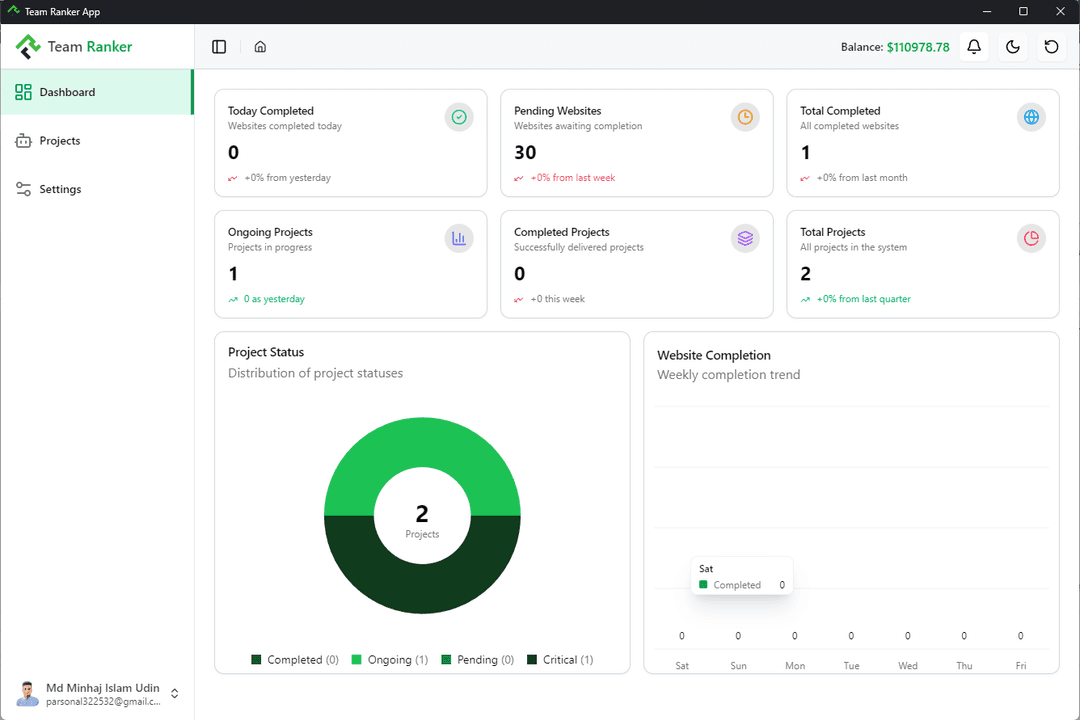Click the Ongoing Projects bar chart icon
The height and width of the screenshot is (720, 1080).
[459, 238]
